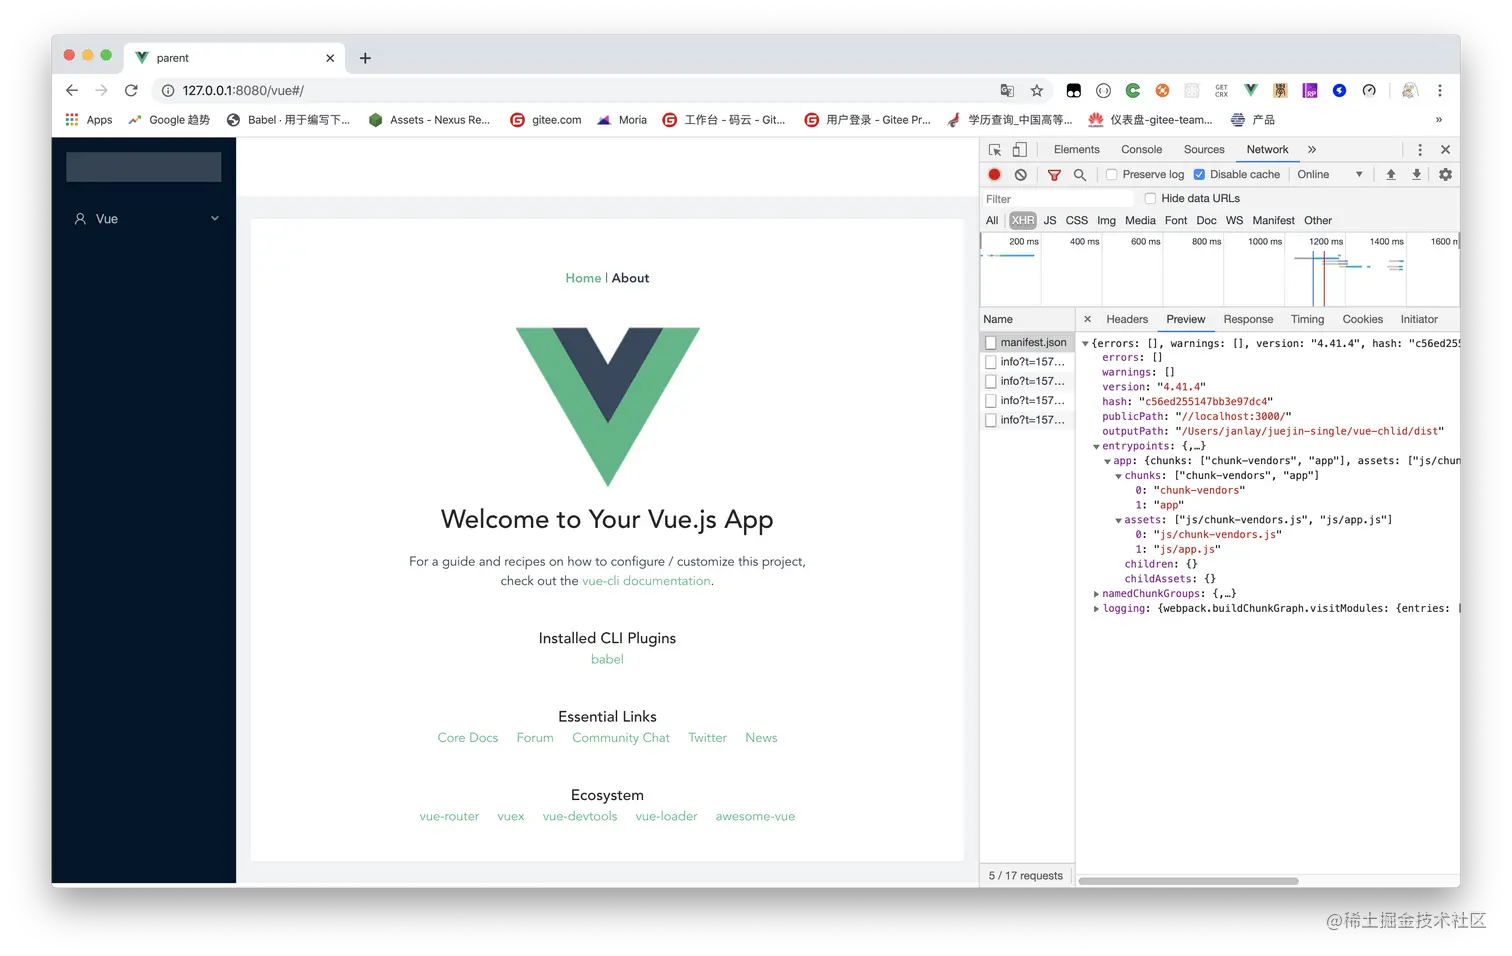The width and height of the screenshot is (1512, 956).
Task: Click the user profile avatar icon
Action: coord(1409,91)
